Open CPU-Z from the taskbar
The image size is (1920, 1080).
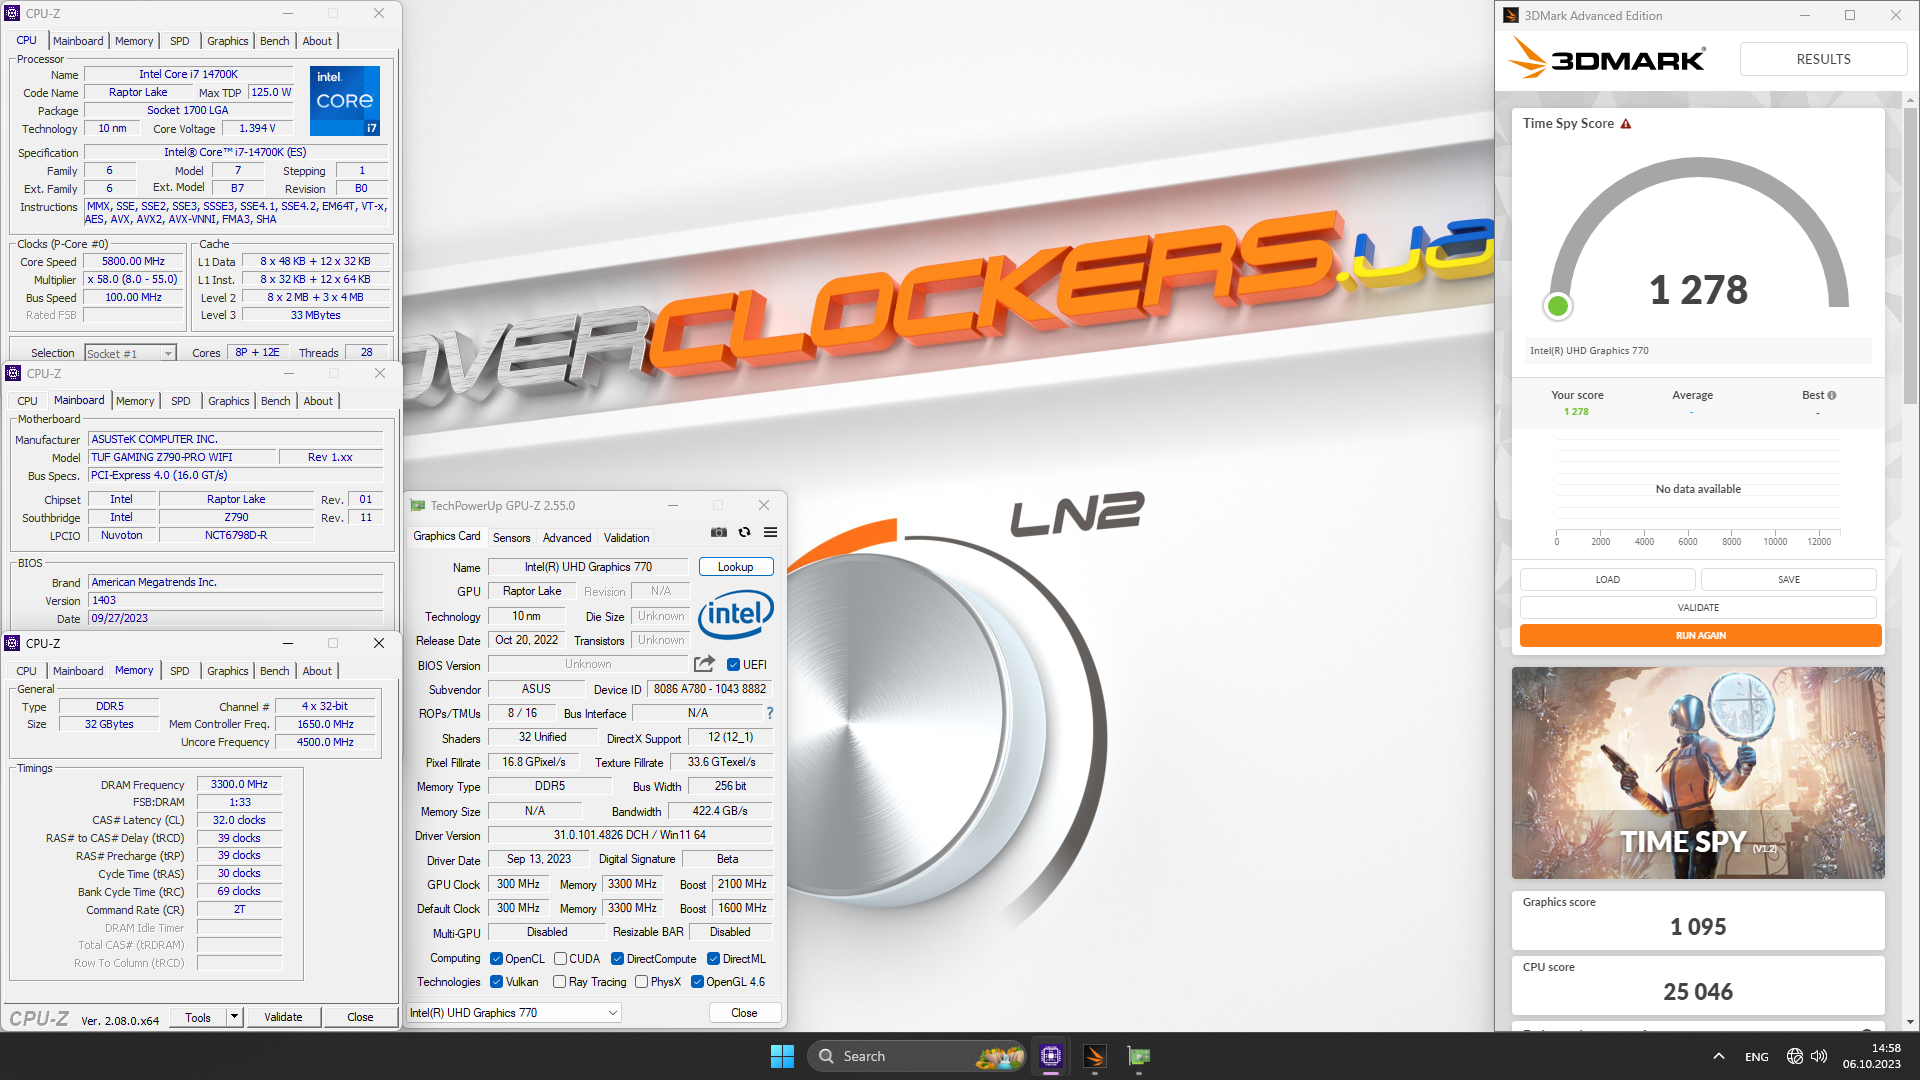[1050, 1056]
